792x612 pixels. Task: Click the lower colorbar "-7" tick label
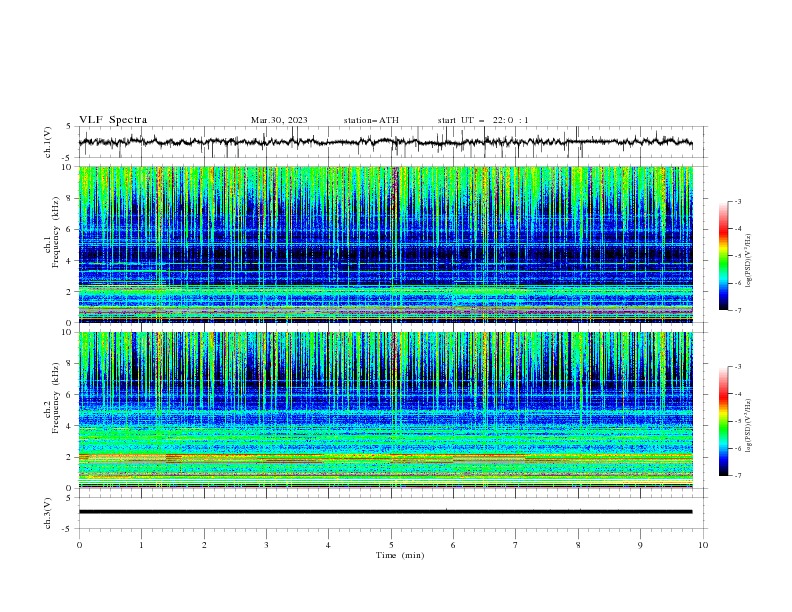738,475
